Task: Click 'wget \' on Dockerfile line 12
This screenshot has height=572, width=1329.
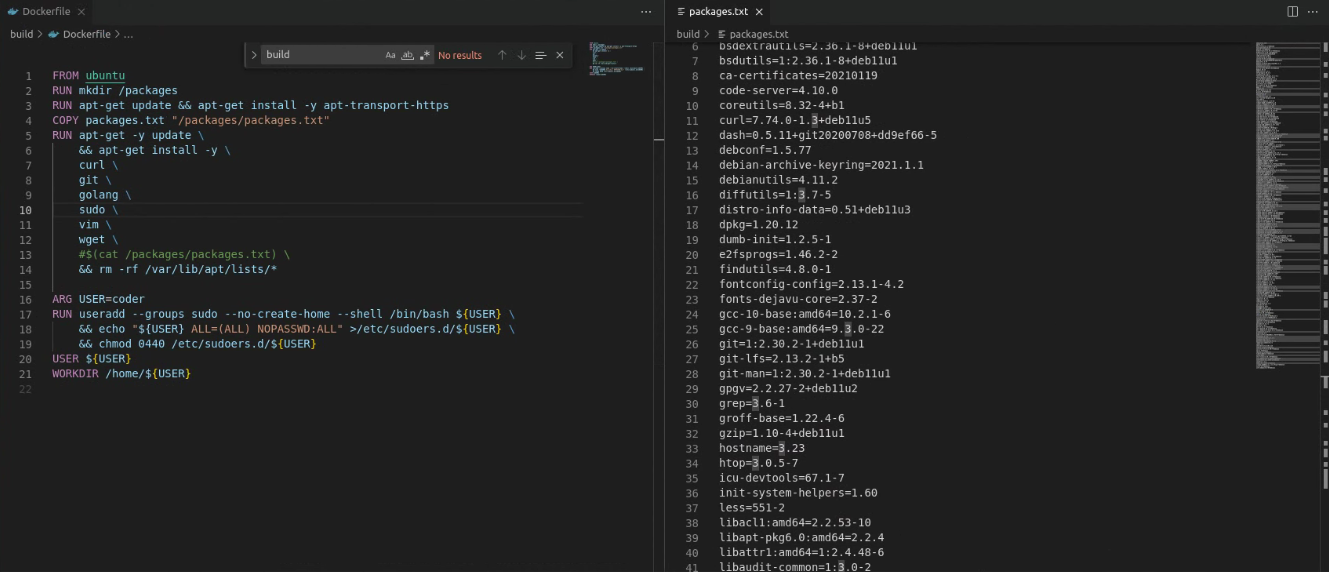Action: [98, 240]
